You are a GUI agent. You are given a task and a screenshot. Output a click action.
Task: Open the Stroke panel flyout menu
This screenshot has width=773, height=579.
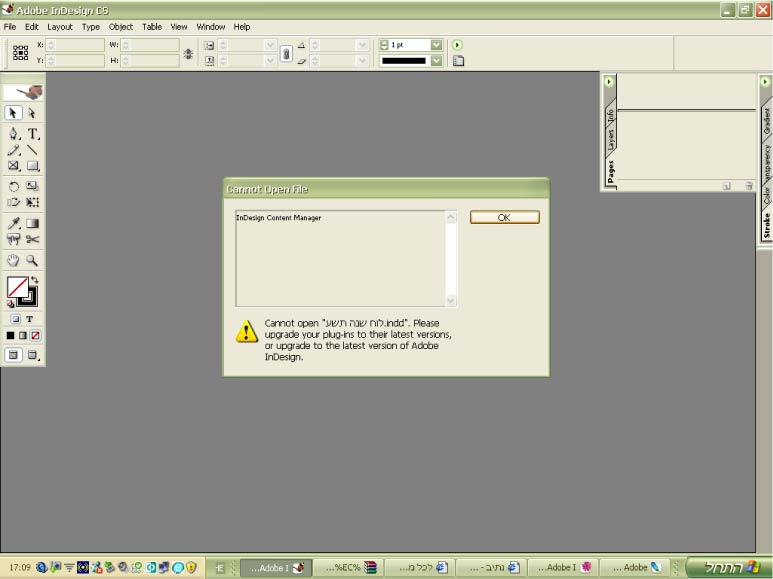[x=765, y=81]
